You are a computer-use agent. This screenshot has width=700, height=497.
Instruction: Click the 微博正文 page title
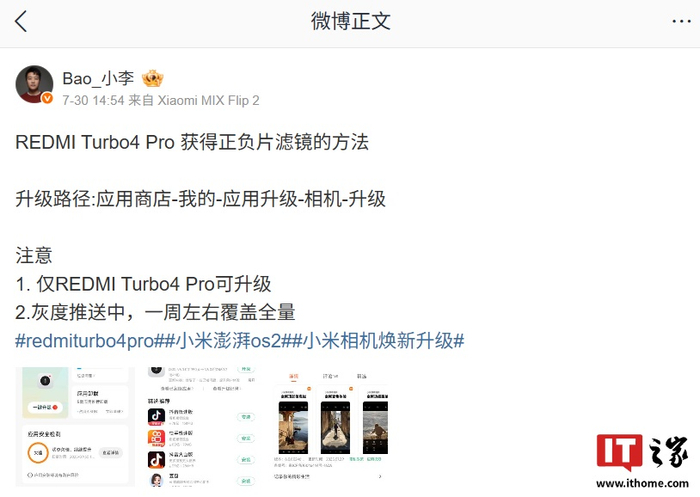350,21
